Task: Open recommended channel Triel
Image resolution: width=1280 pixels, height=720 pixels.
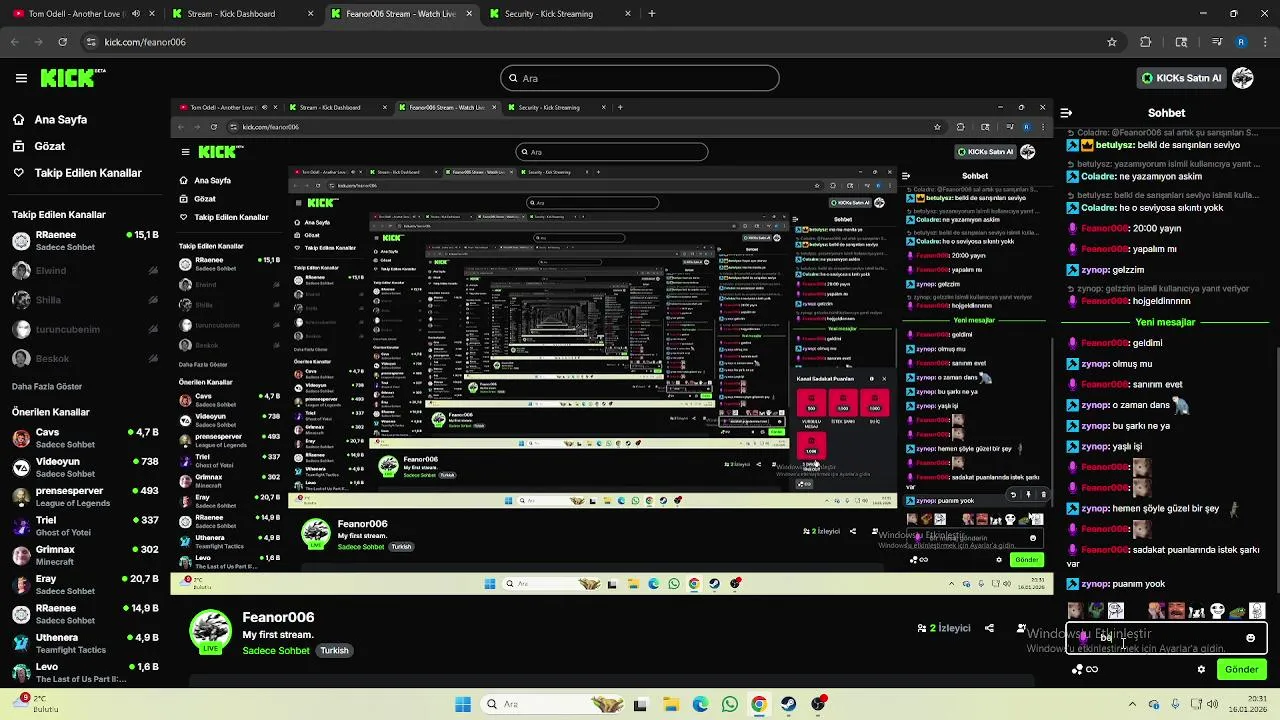Action: pyautogui.click(x=85, y=526)
